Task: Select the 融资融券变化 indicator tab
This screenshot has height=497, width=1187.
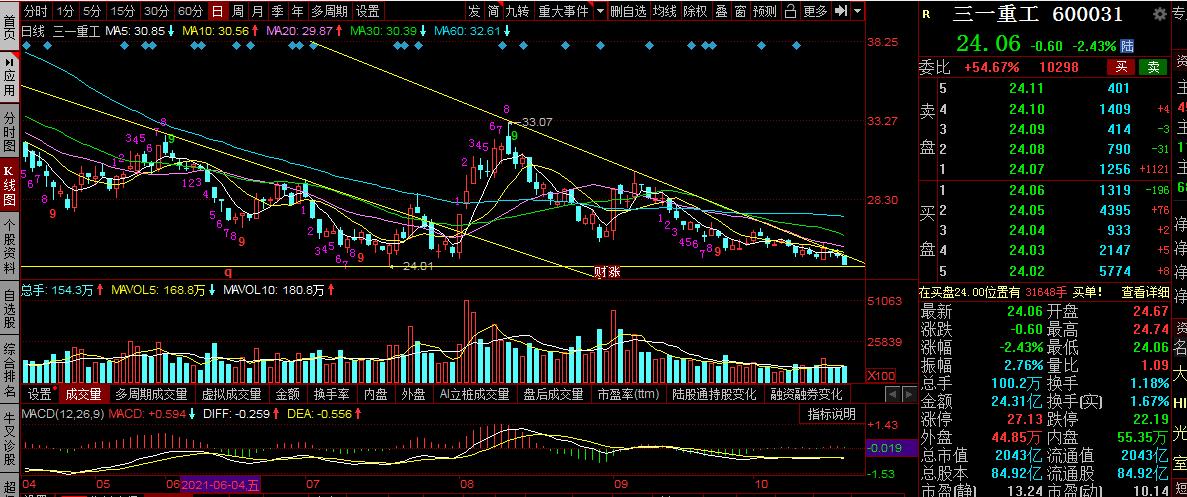Action: [806, 394]
